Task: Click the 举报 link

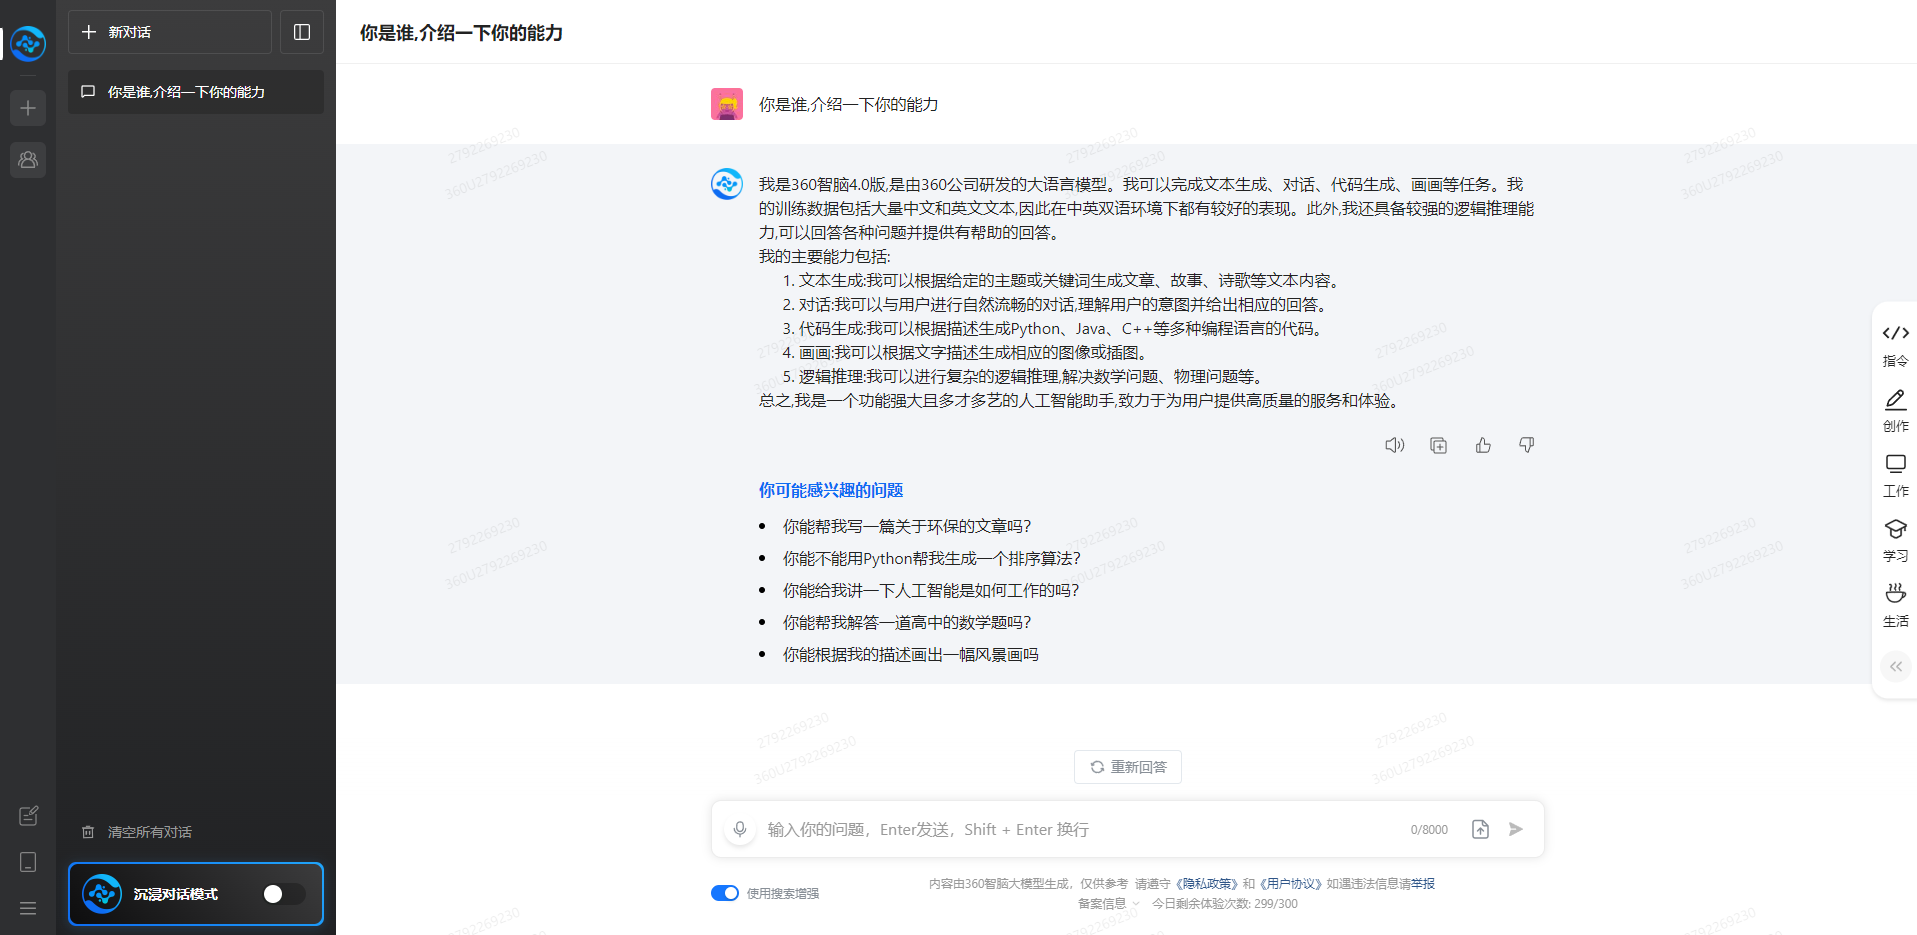Action: pyautogui.click(x=1423, y=884)
